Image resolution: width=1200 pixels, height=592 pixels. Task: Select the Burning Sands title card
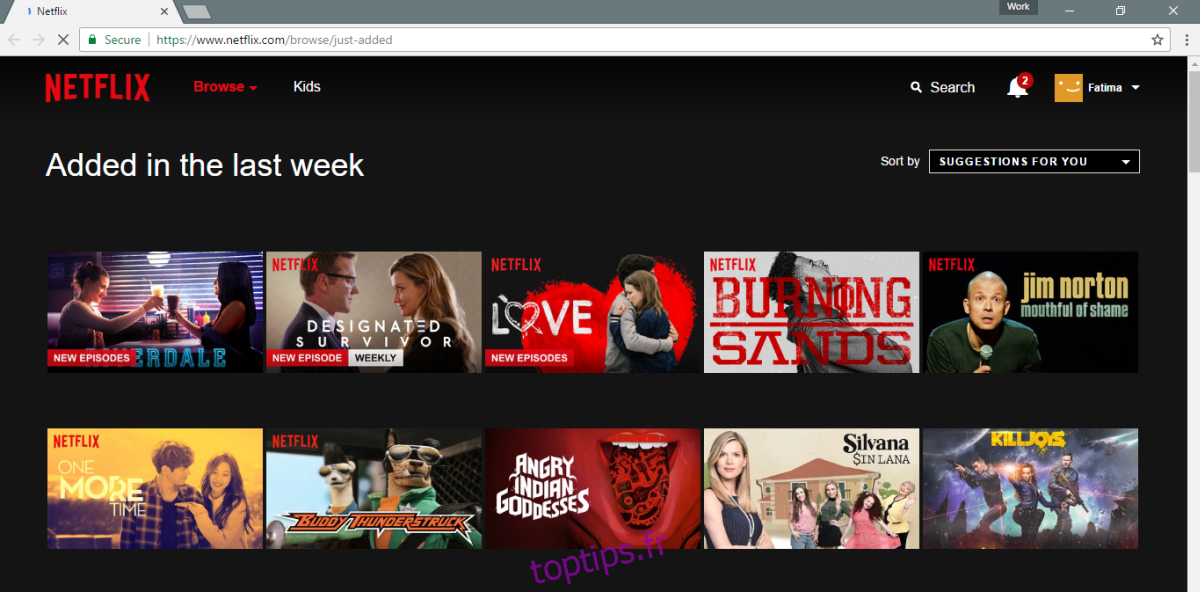point(811,312)
